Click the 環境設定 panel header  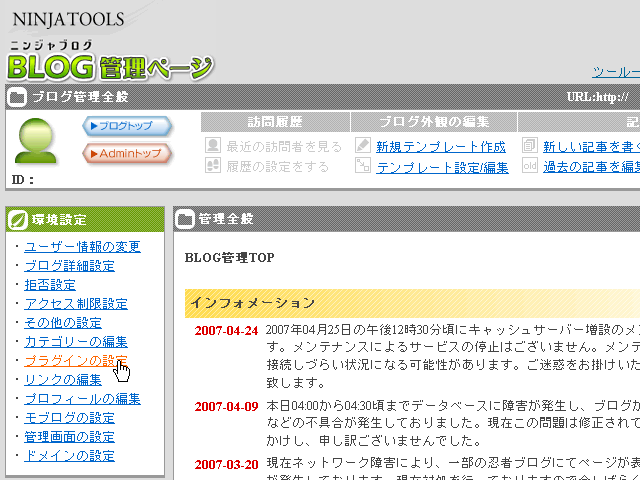coord(85,220)
